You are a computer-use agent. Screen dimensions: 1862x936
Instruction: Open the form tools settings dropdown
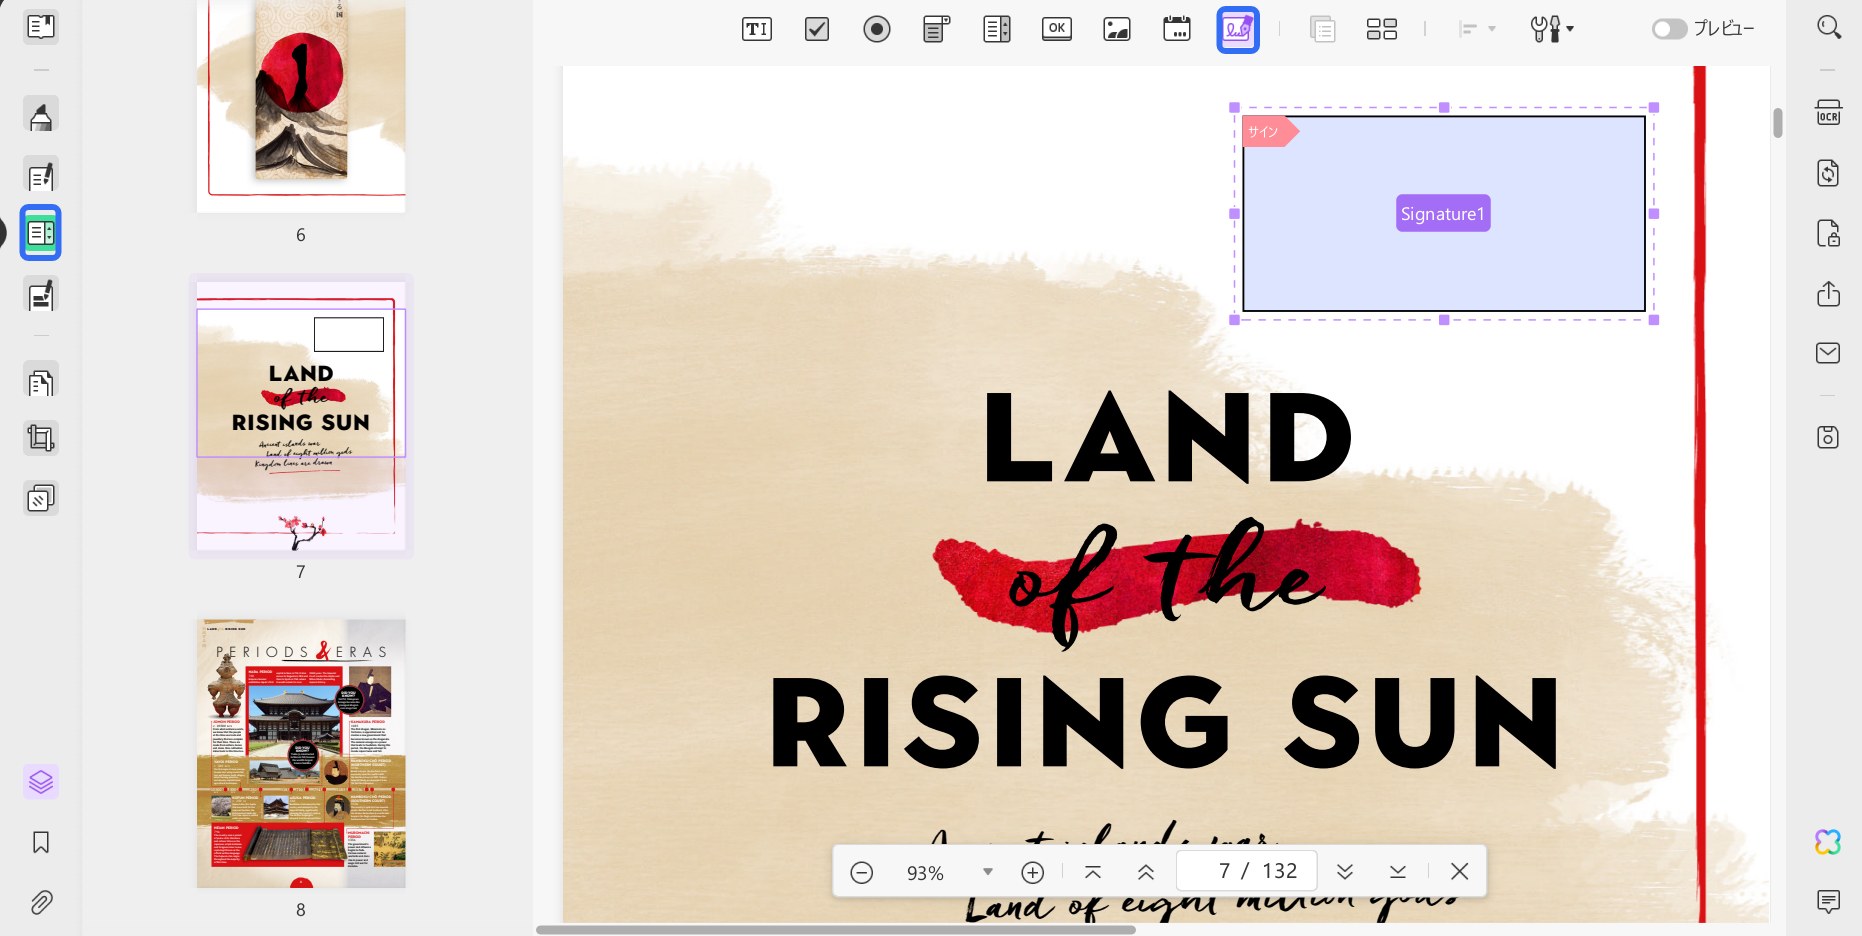pos(1552,29)
